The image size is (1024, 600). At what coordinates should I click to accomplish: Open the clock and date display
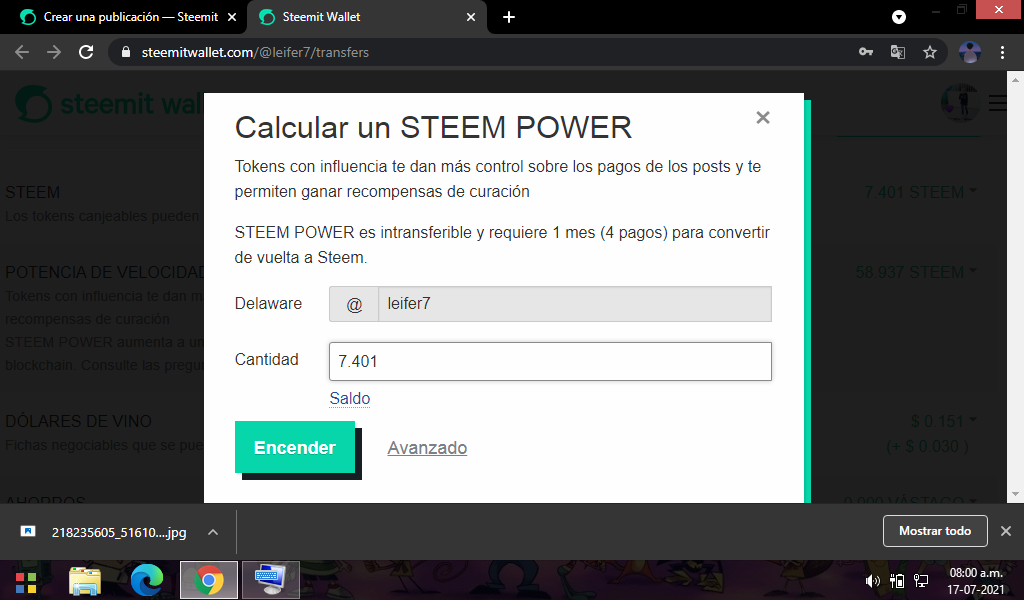[x=976, y=580]
